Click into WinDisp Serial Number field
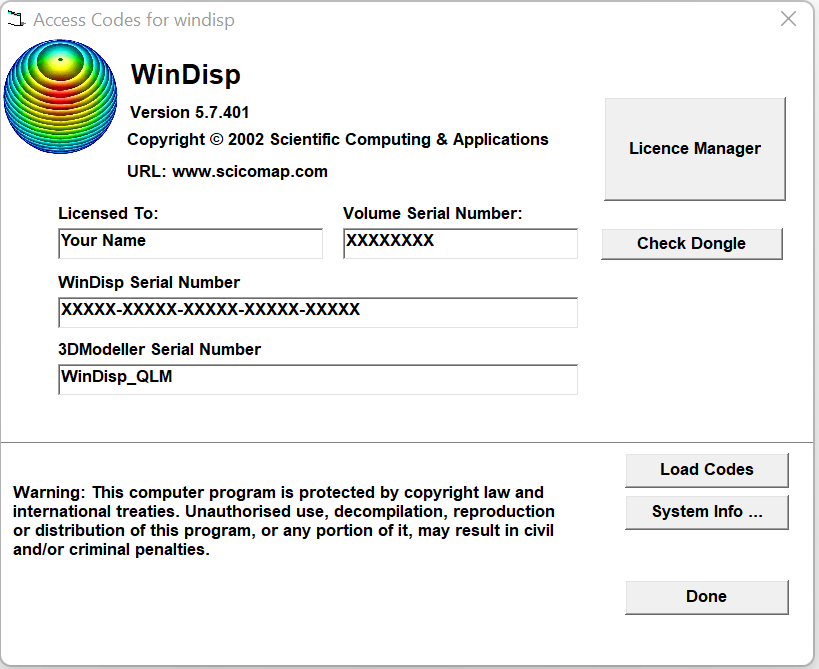The height and width of the screenshot is (669, 819). tap(318, 312)
